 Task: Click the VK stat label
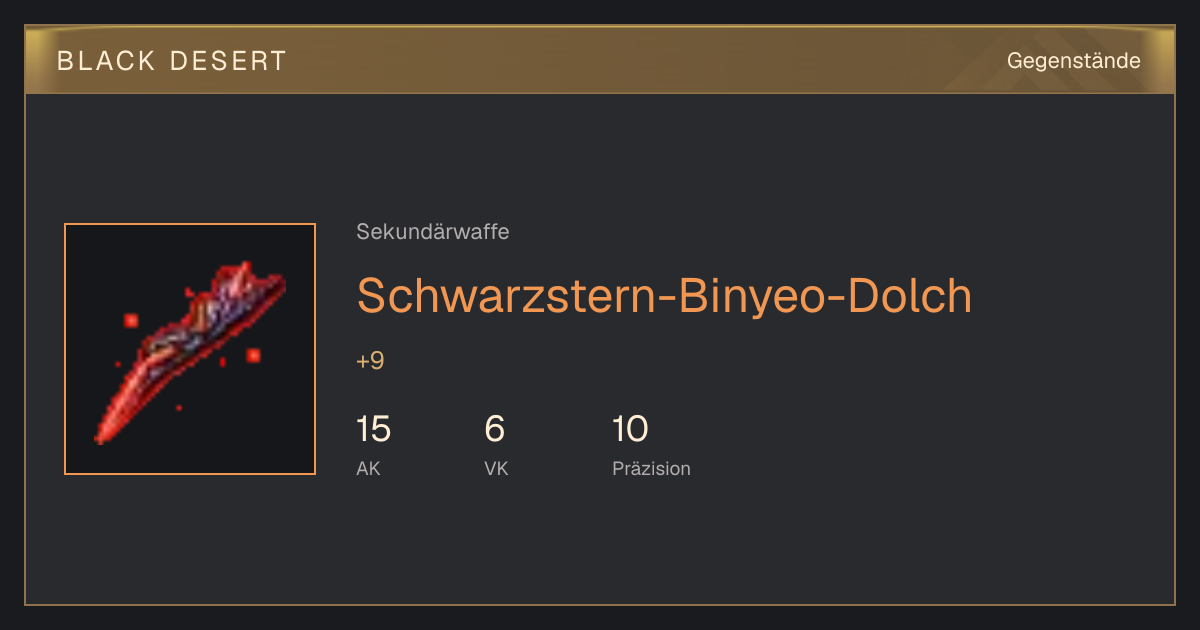click(496, 468)
